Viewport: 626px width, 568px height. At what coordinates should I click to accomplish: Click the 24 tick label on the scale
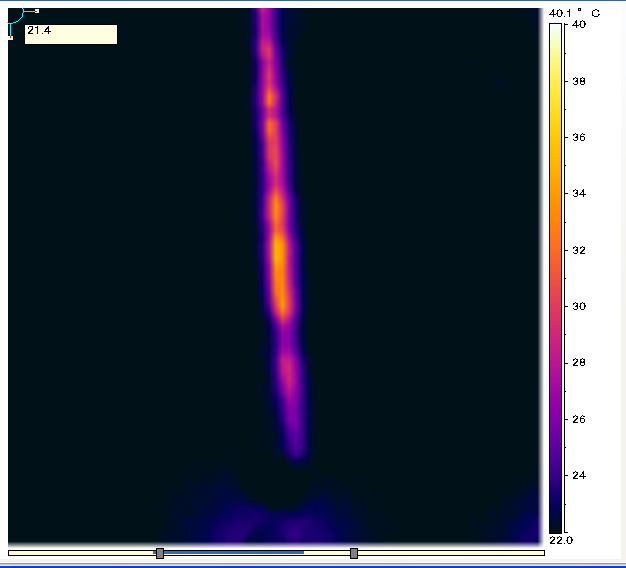577,475
